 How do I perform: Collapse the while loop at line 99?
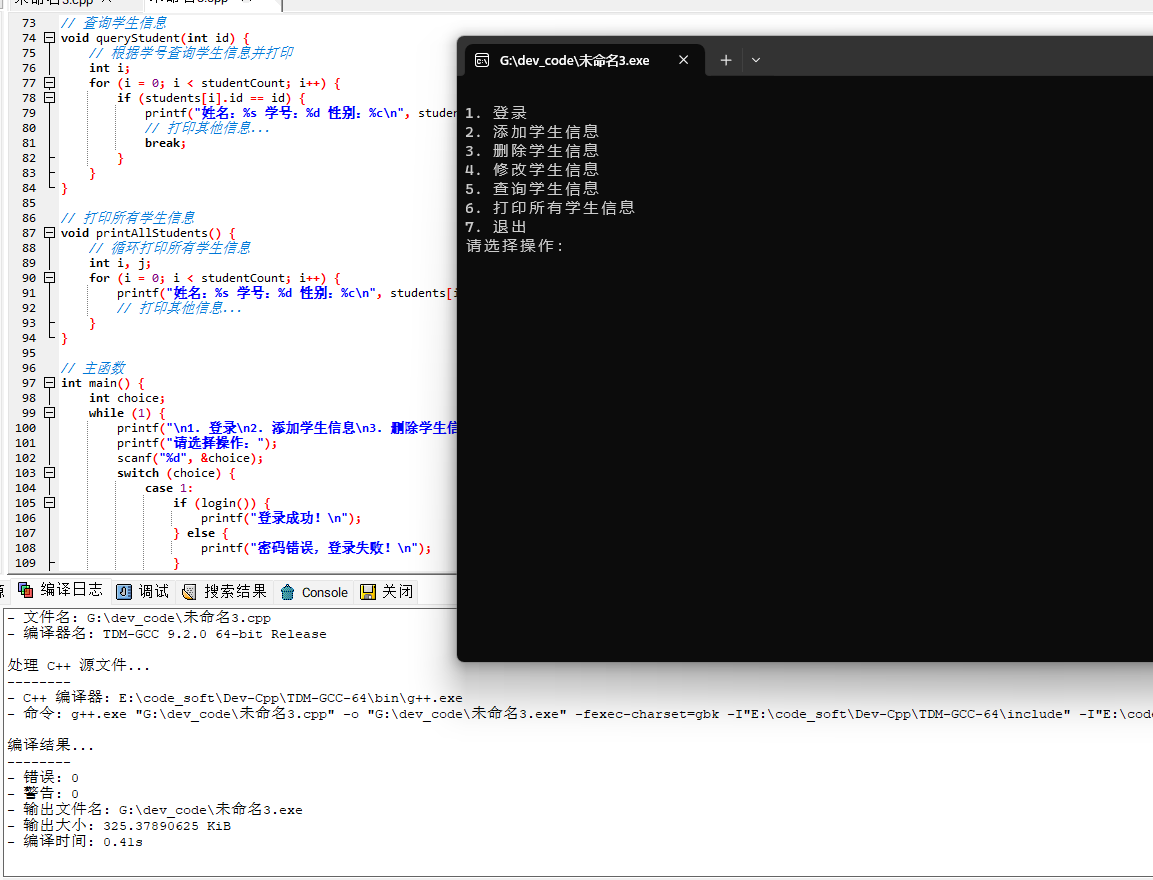(x=49, y=413)
